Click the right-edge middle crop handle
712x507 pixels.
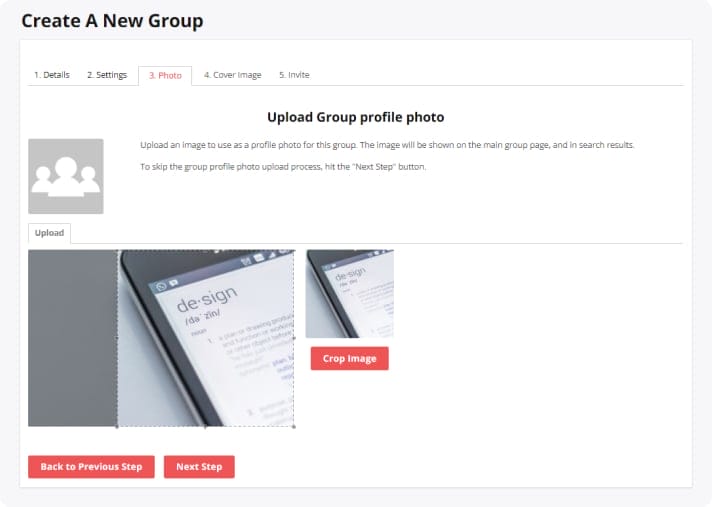click(294, 338)
